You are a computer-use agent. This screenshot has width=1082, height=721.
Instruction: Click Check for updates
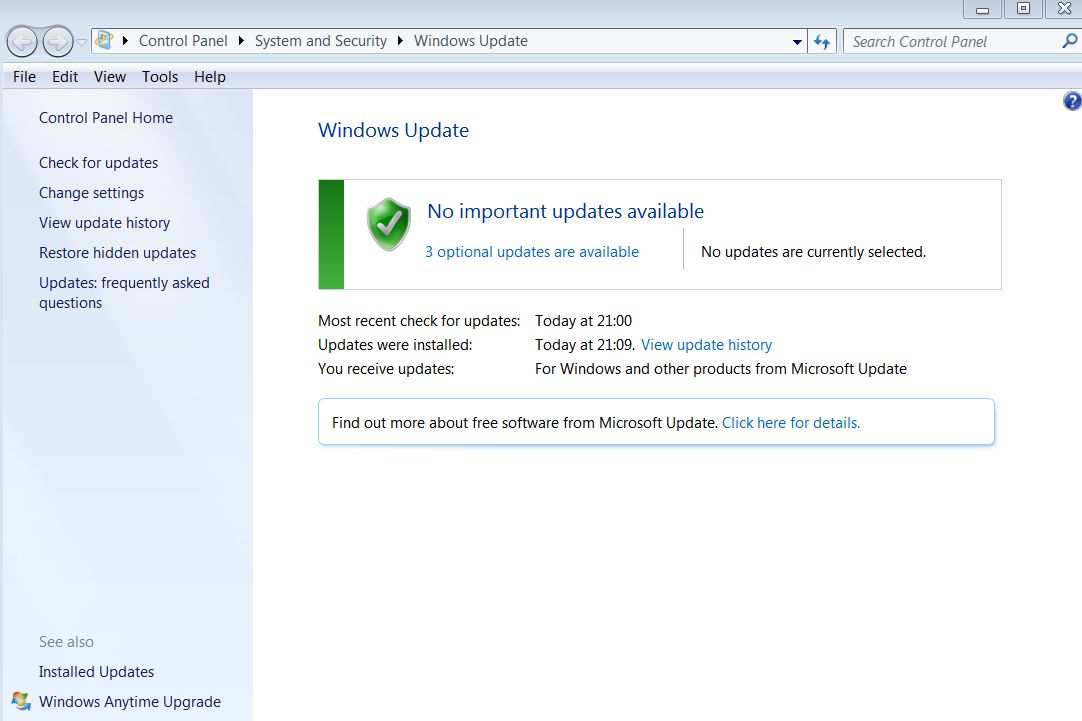tap(99, 163)
